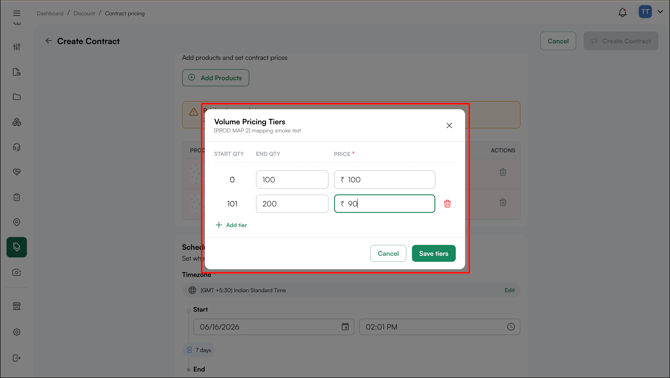The image size is (670, 378).
Task: Open notifications bell
Action: click(x=623, y=12)
